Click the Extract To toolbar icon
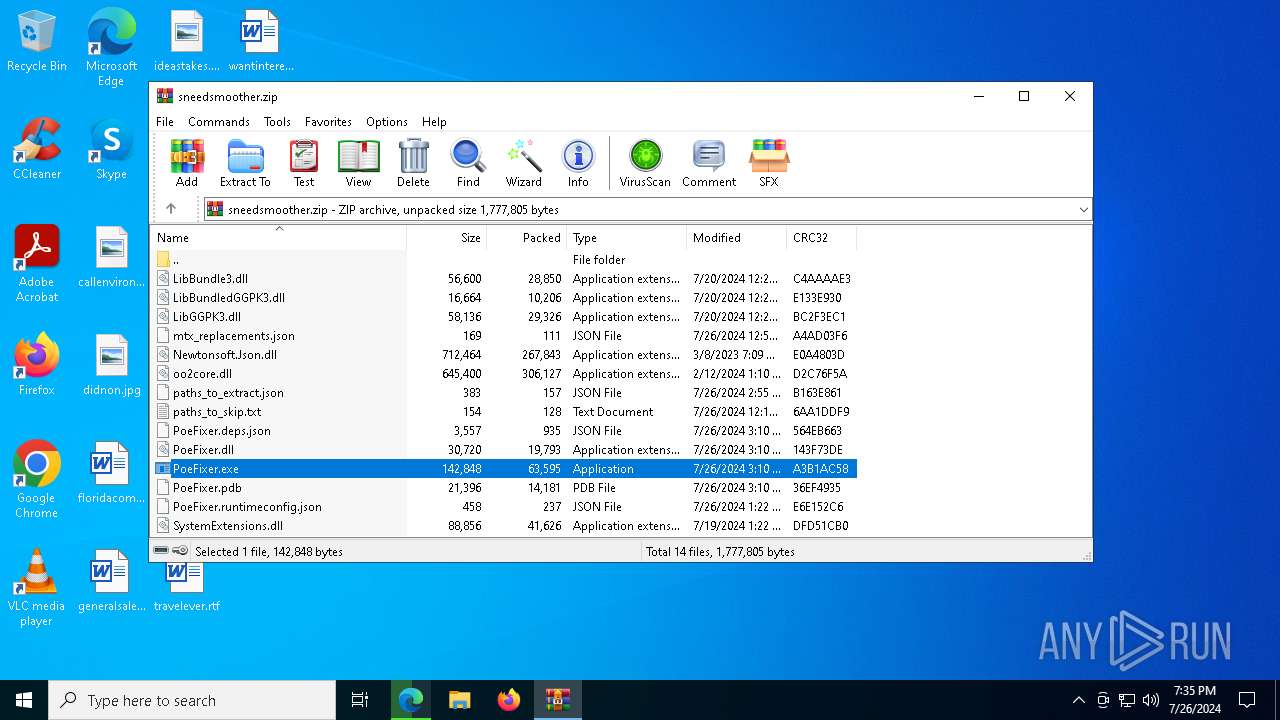The width and height of the screenshot is (1280, 720). (245, 164)
